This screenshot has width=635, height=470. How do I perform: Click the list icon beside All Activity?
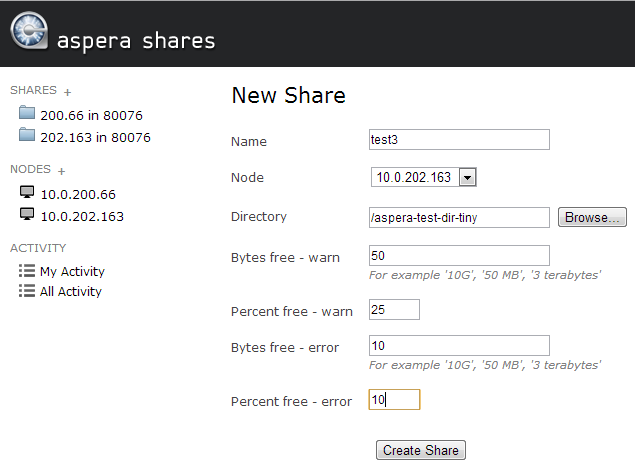(x=27, y=291)
